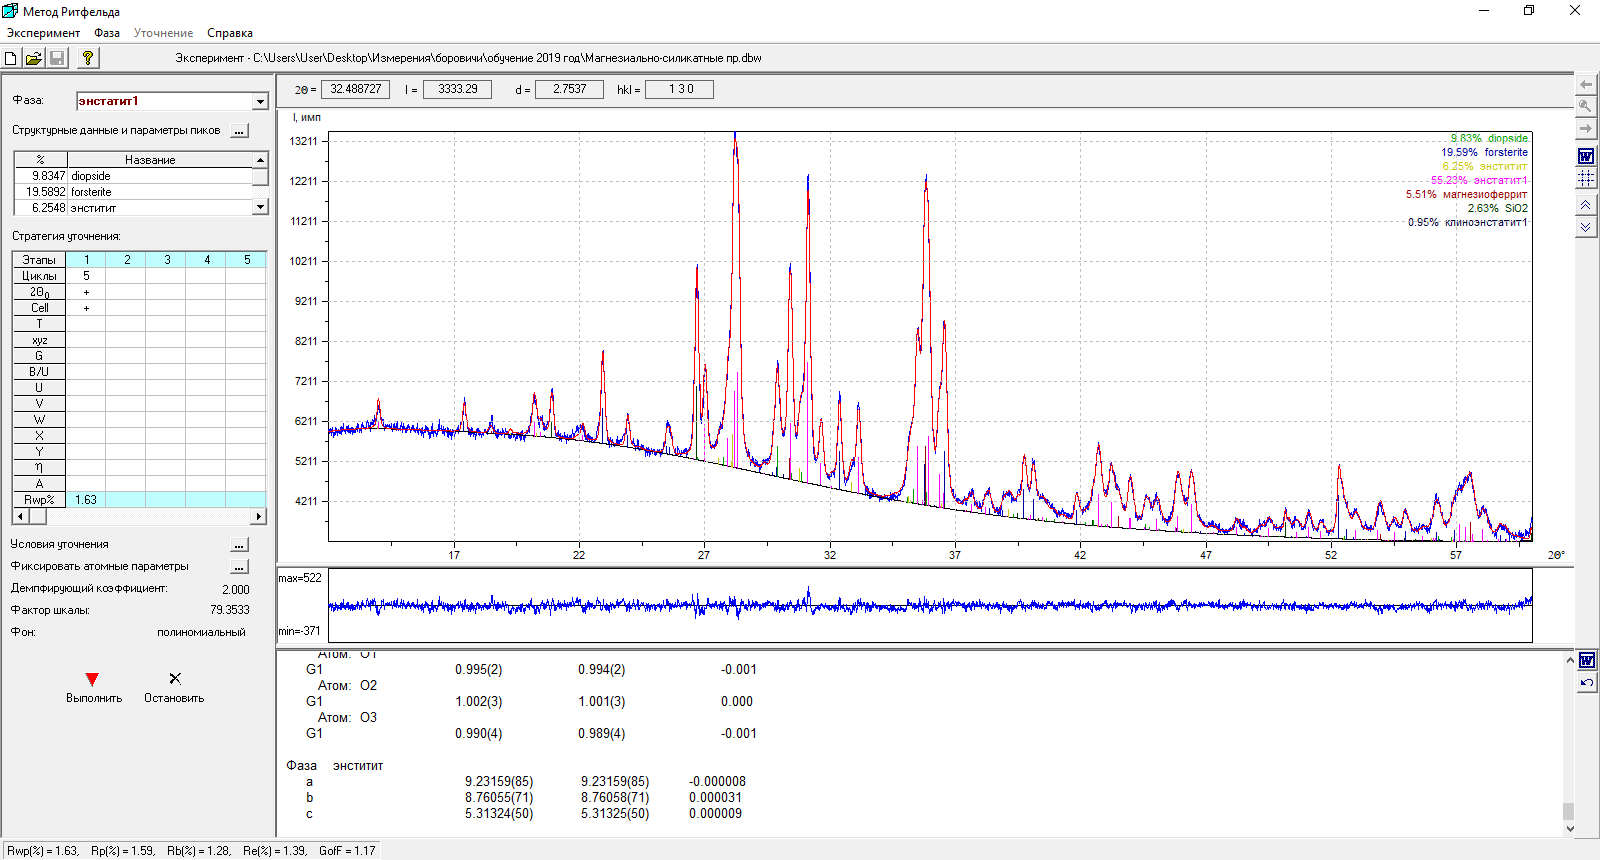Export the diffraction plot to Word
Screen dimensions: 1600x860
point(1586,156)
